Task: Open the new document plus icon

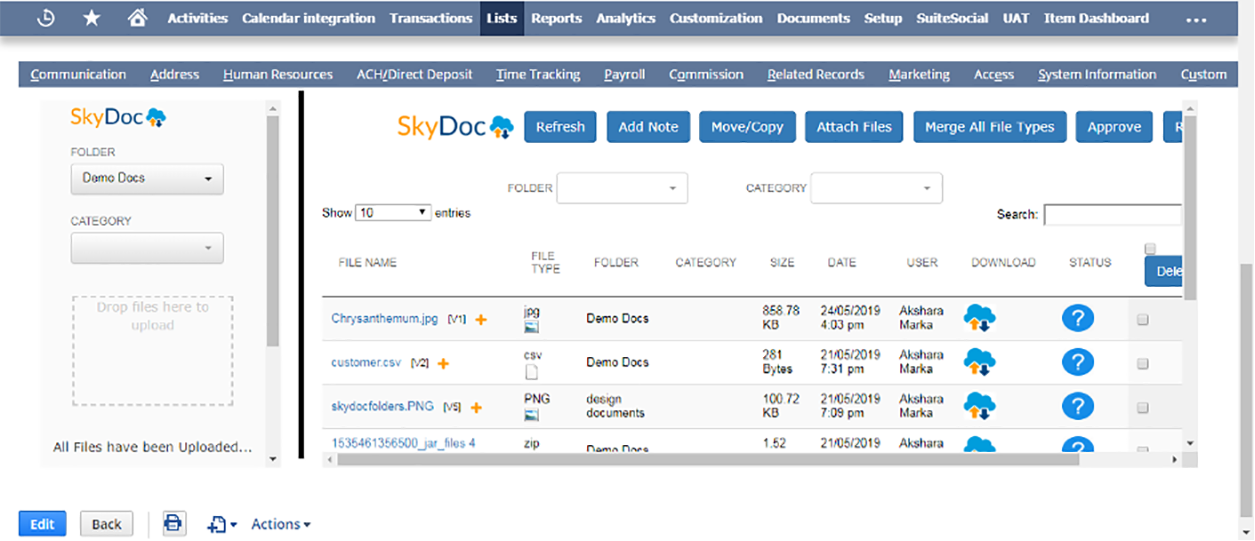Action: coord(222,524)
